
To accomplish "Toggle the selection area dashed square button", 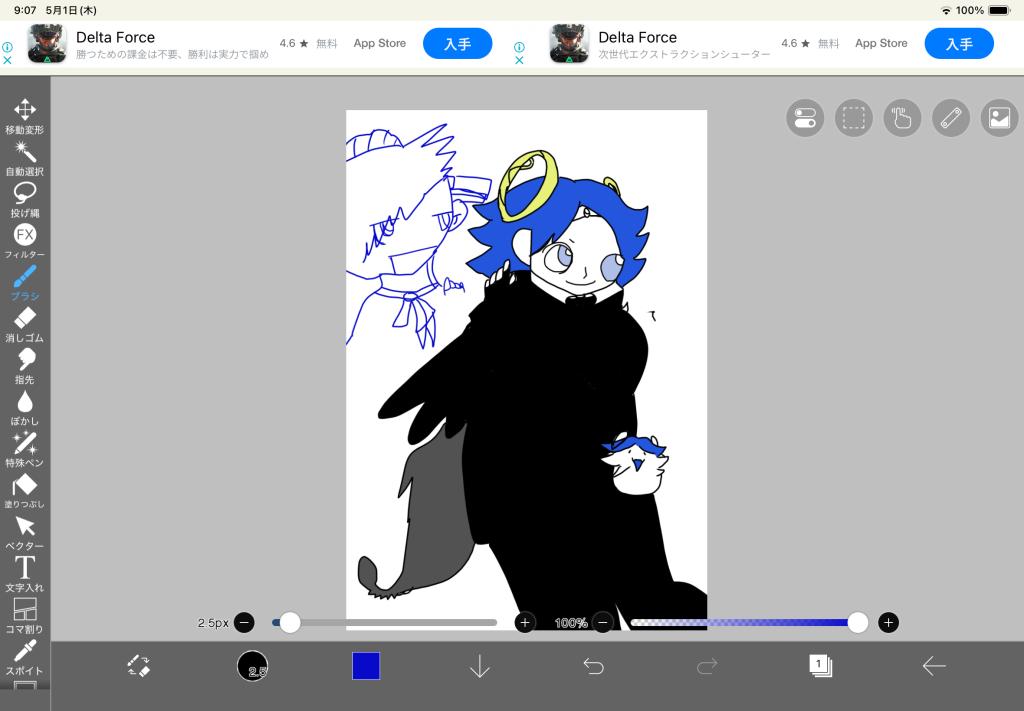I will pyautogui.click(x=853, y=118).
